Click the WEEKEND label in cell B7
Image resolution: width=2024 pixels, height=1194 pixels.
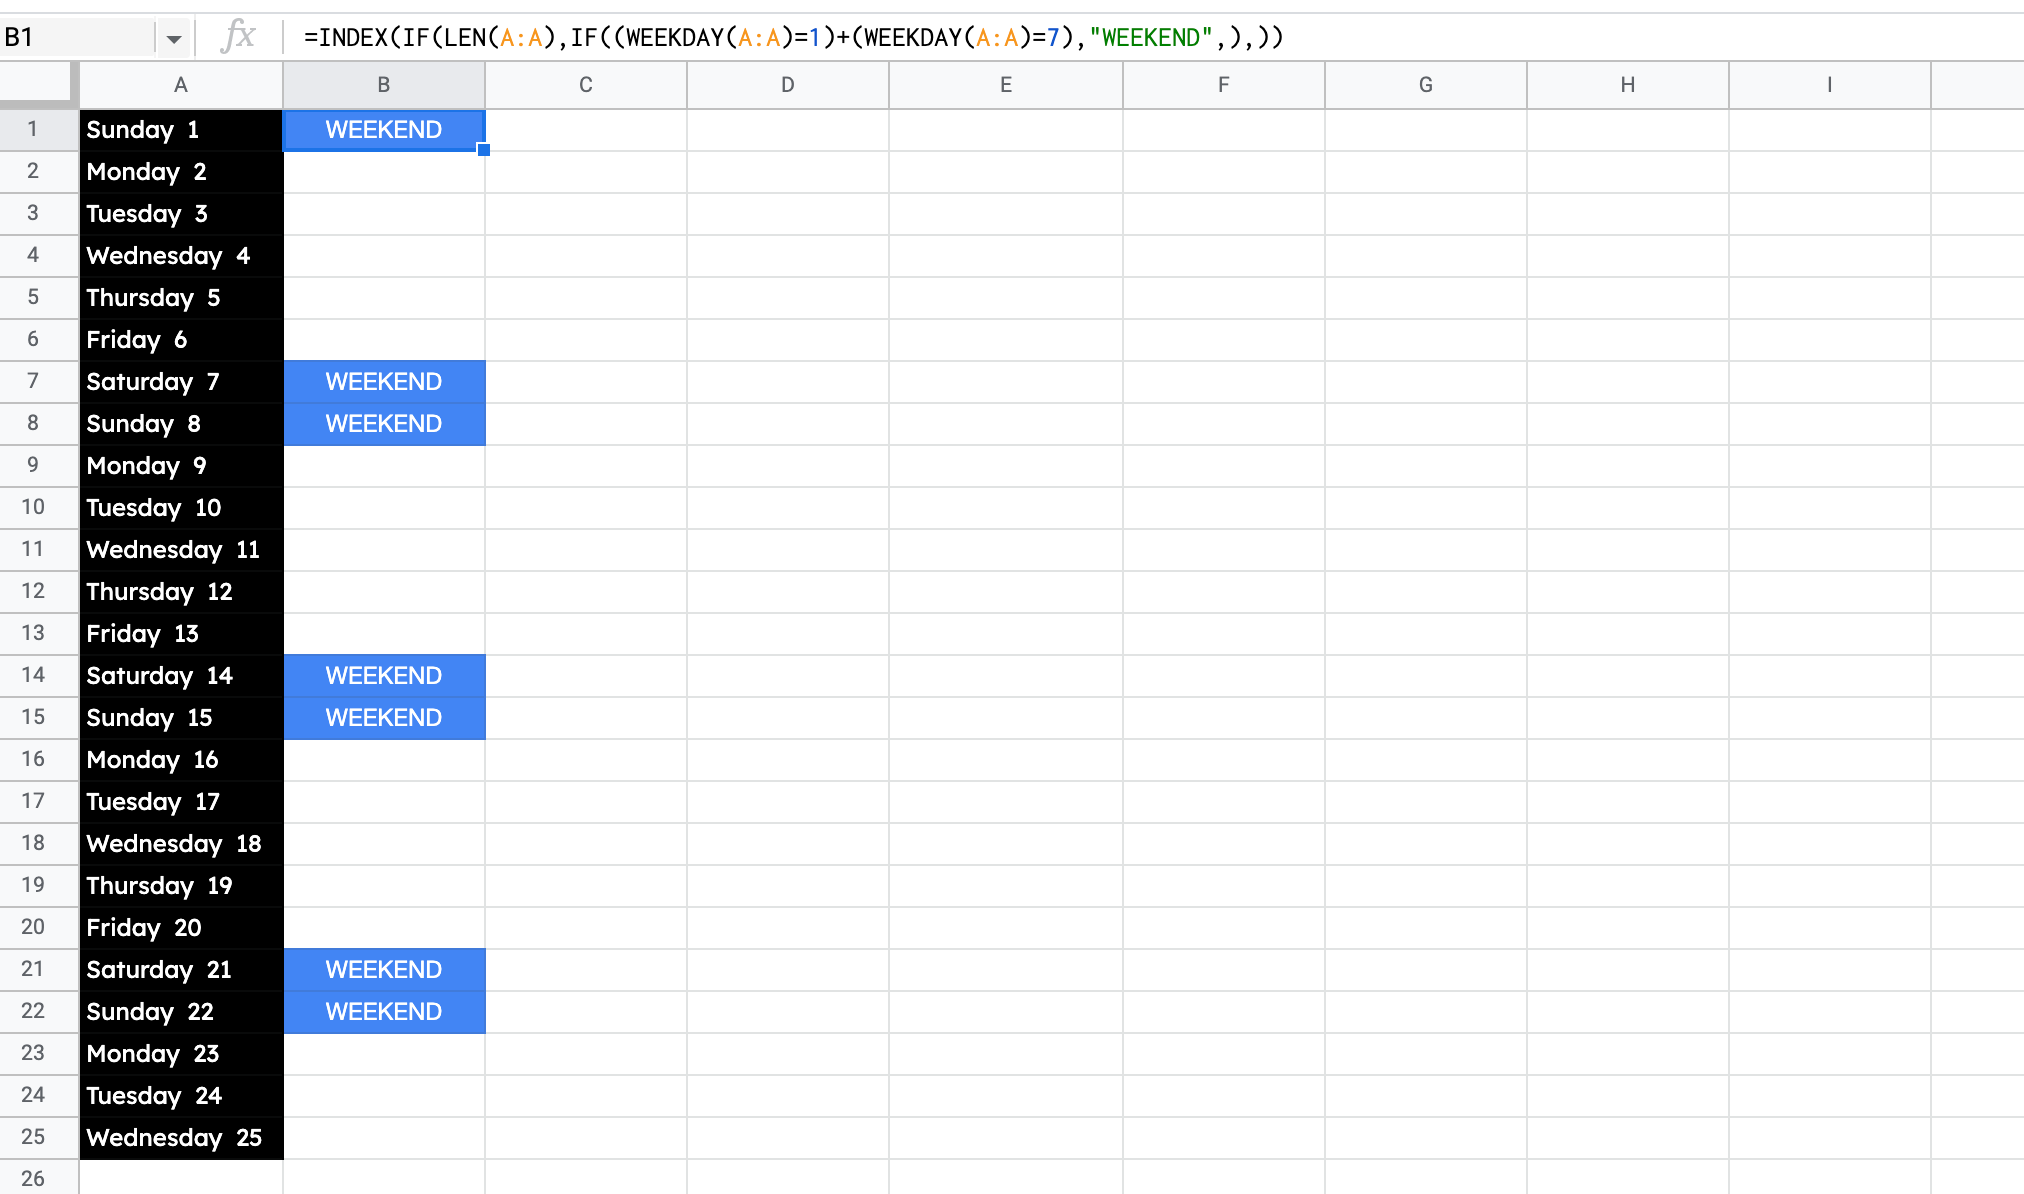coord(384,381)
